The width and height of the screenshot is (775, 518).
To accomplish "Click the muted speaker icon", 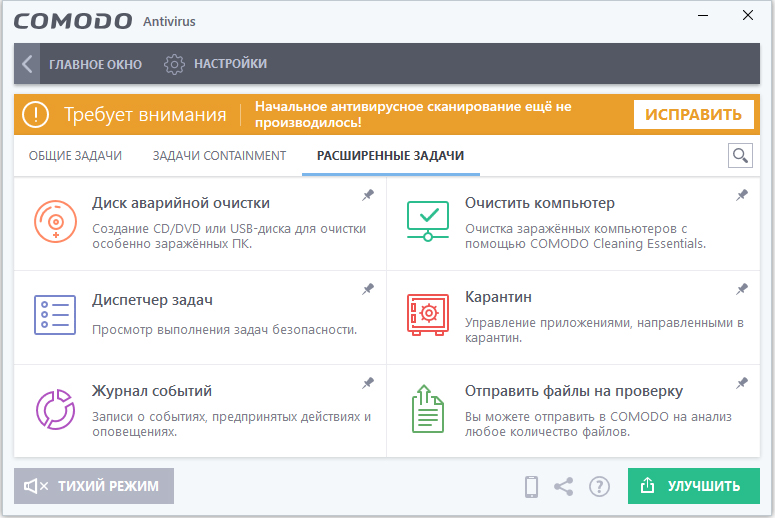I will pyautogui.click(x=36, y=486).
